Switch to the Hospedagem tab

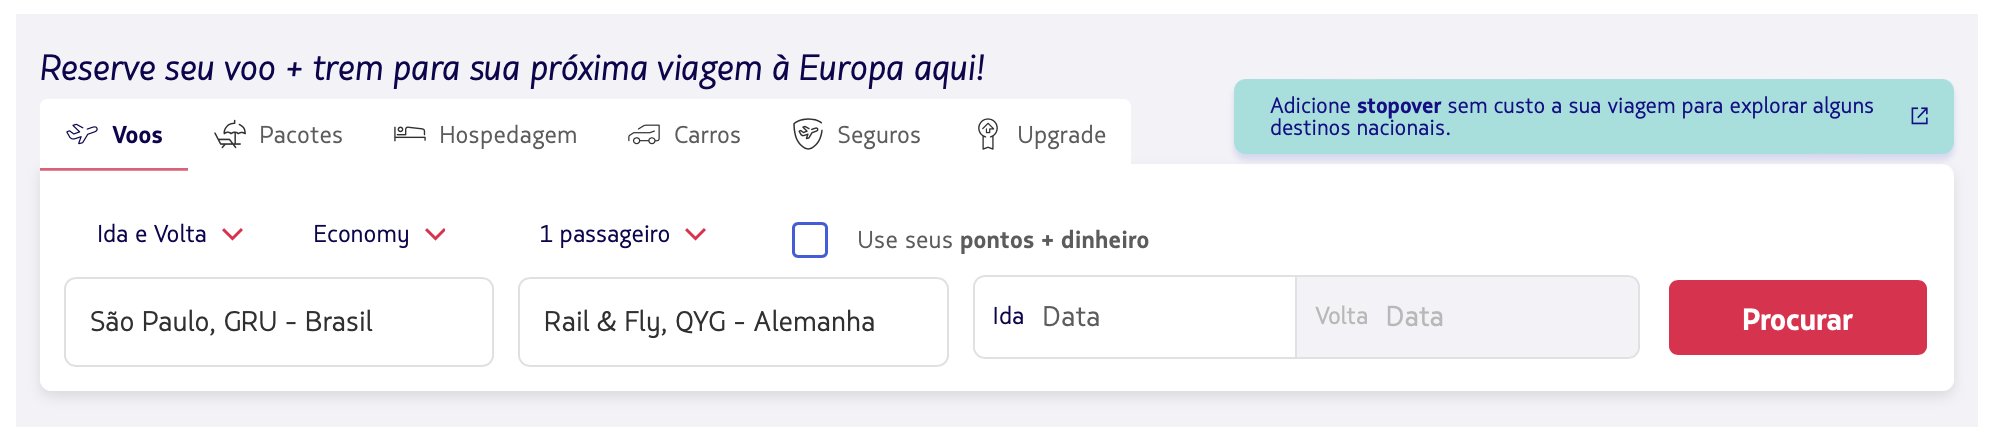(485, 134)
